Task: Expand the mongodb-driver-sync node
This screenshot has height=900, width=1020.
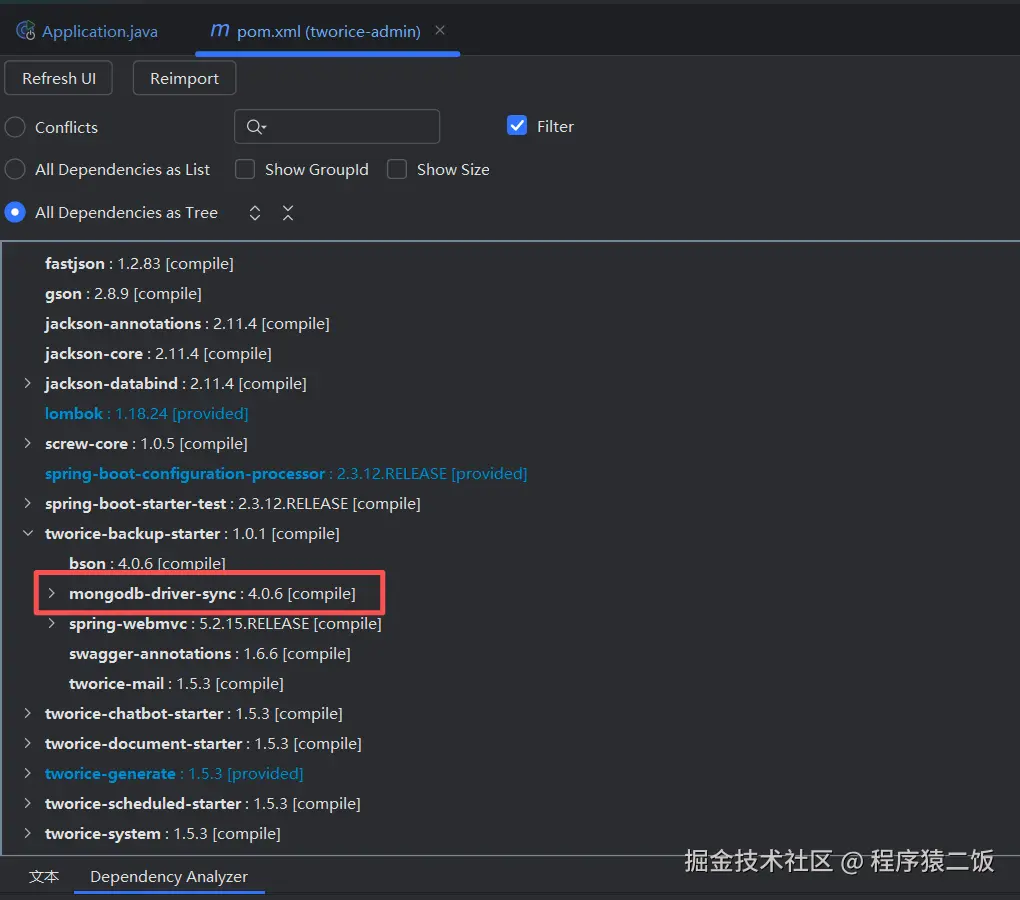Action: click(51, 593)
